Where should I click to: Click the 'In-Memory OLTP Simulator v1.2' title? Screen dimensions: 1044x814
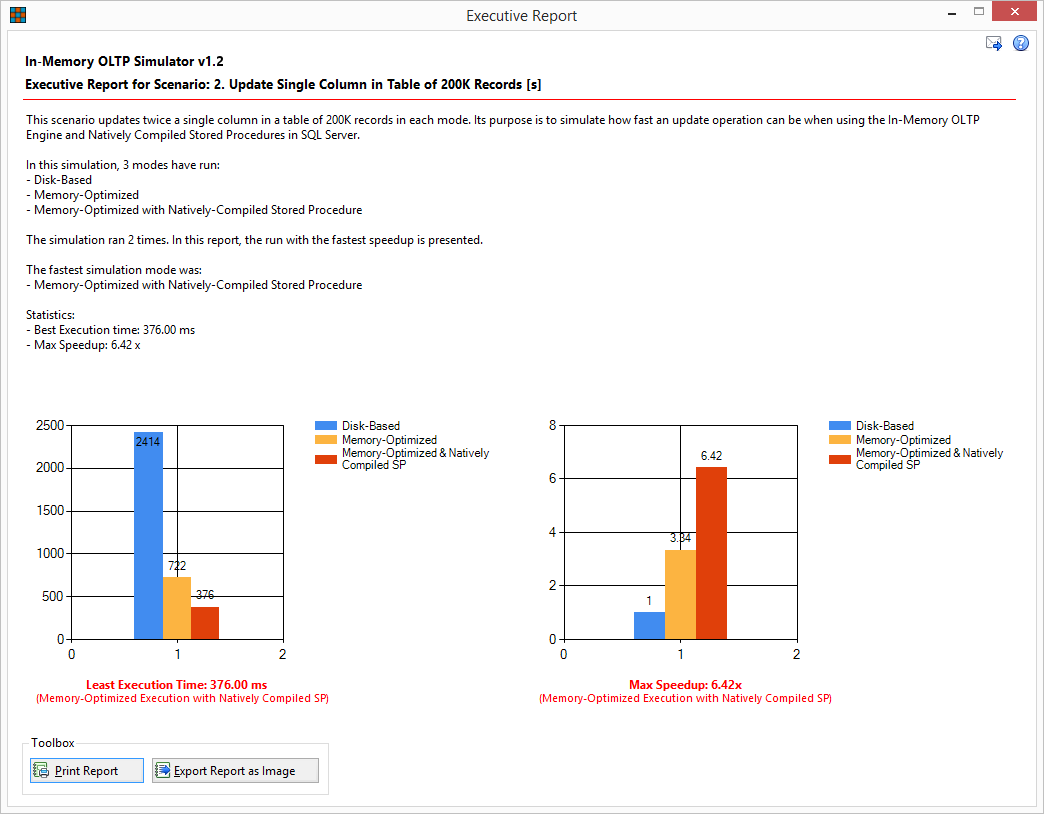tap(125, 61)
